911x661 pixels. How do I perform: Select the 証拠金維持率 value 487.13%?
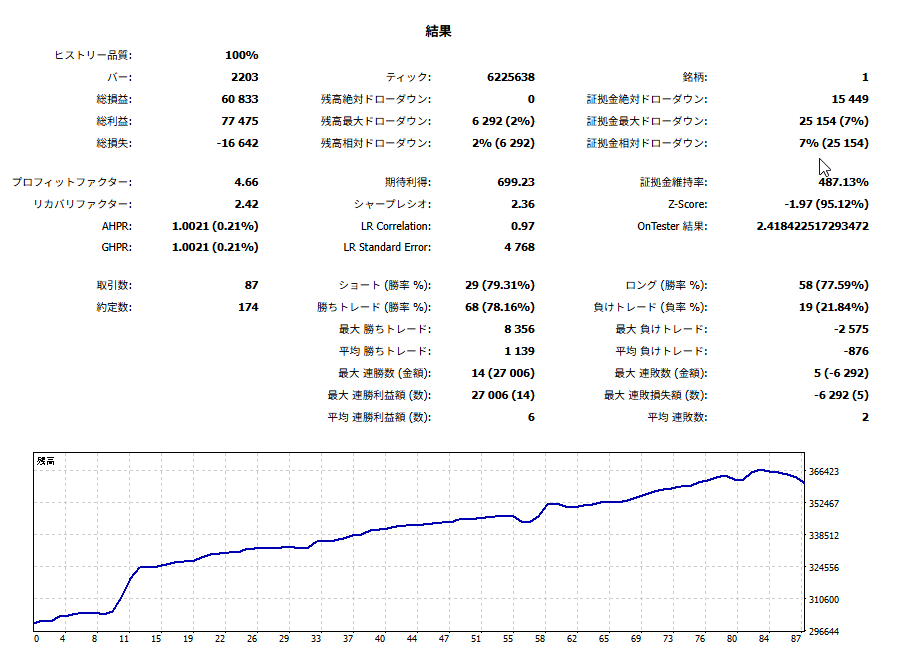click(844, 182)
